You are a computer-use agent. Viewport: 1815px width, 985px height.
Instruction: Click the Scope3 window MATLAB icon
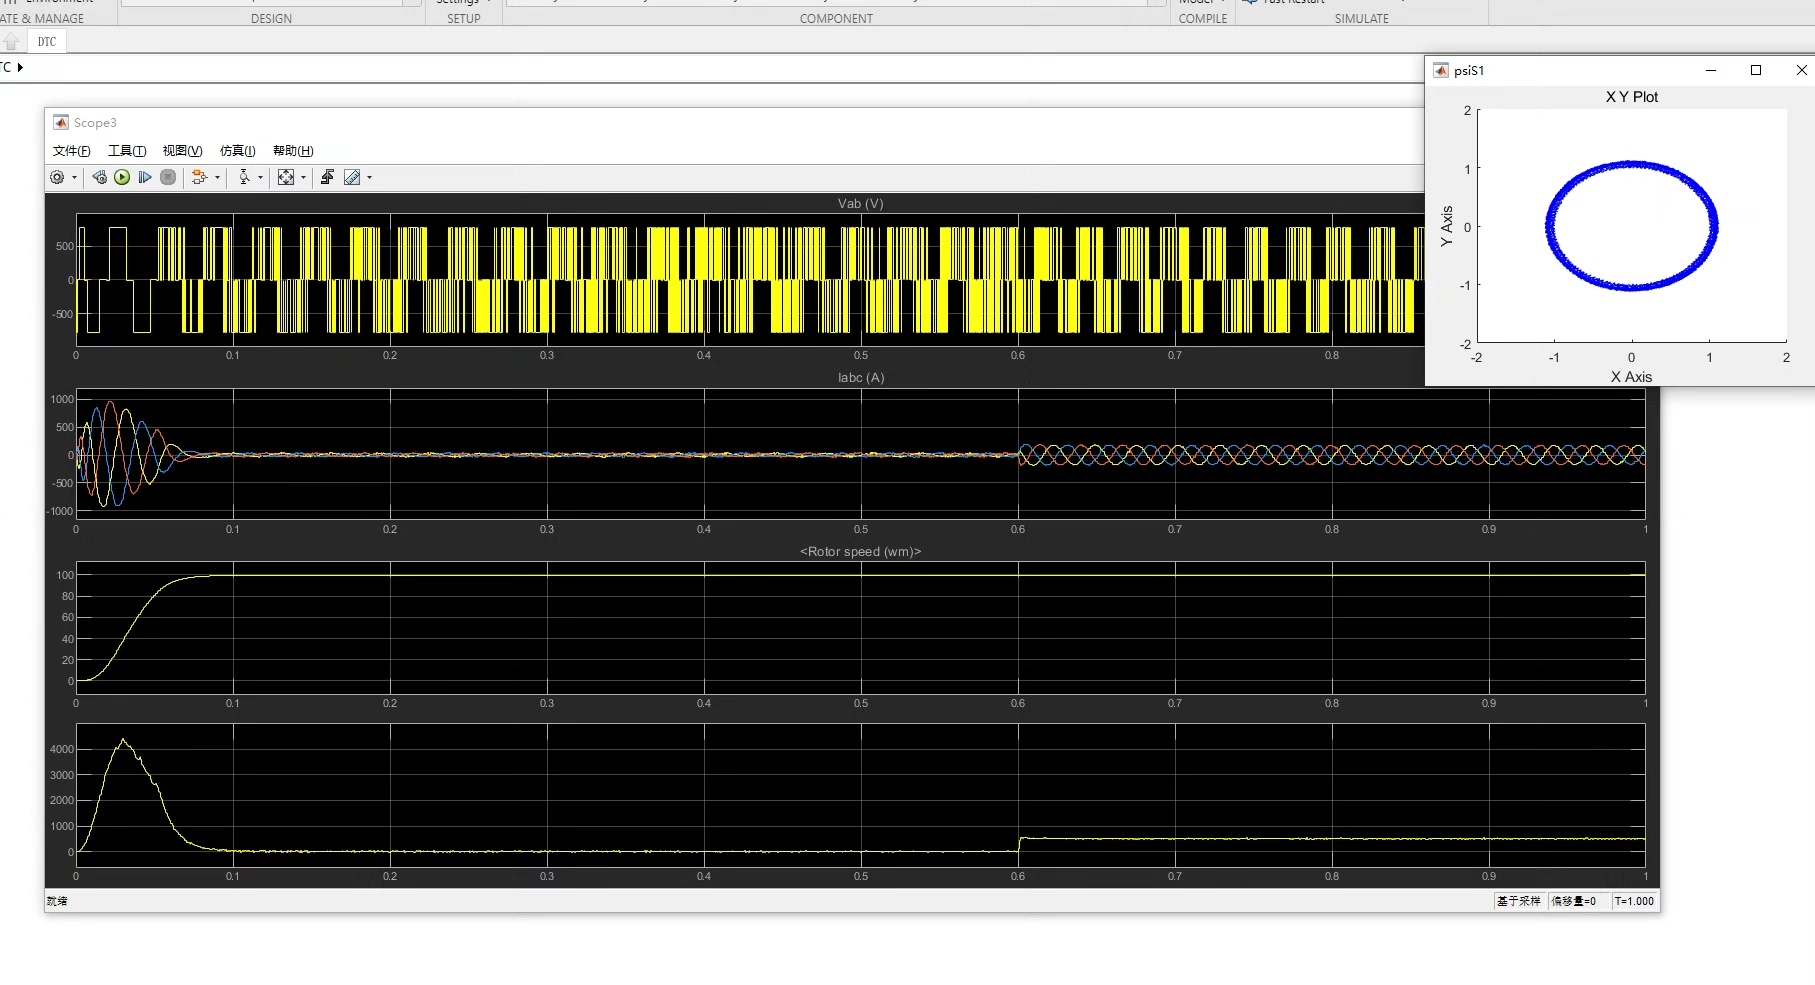click(61, 122)
